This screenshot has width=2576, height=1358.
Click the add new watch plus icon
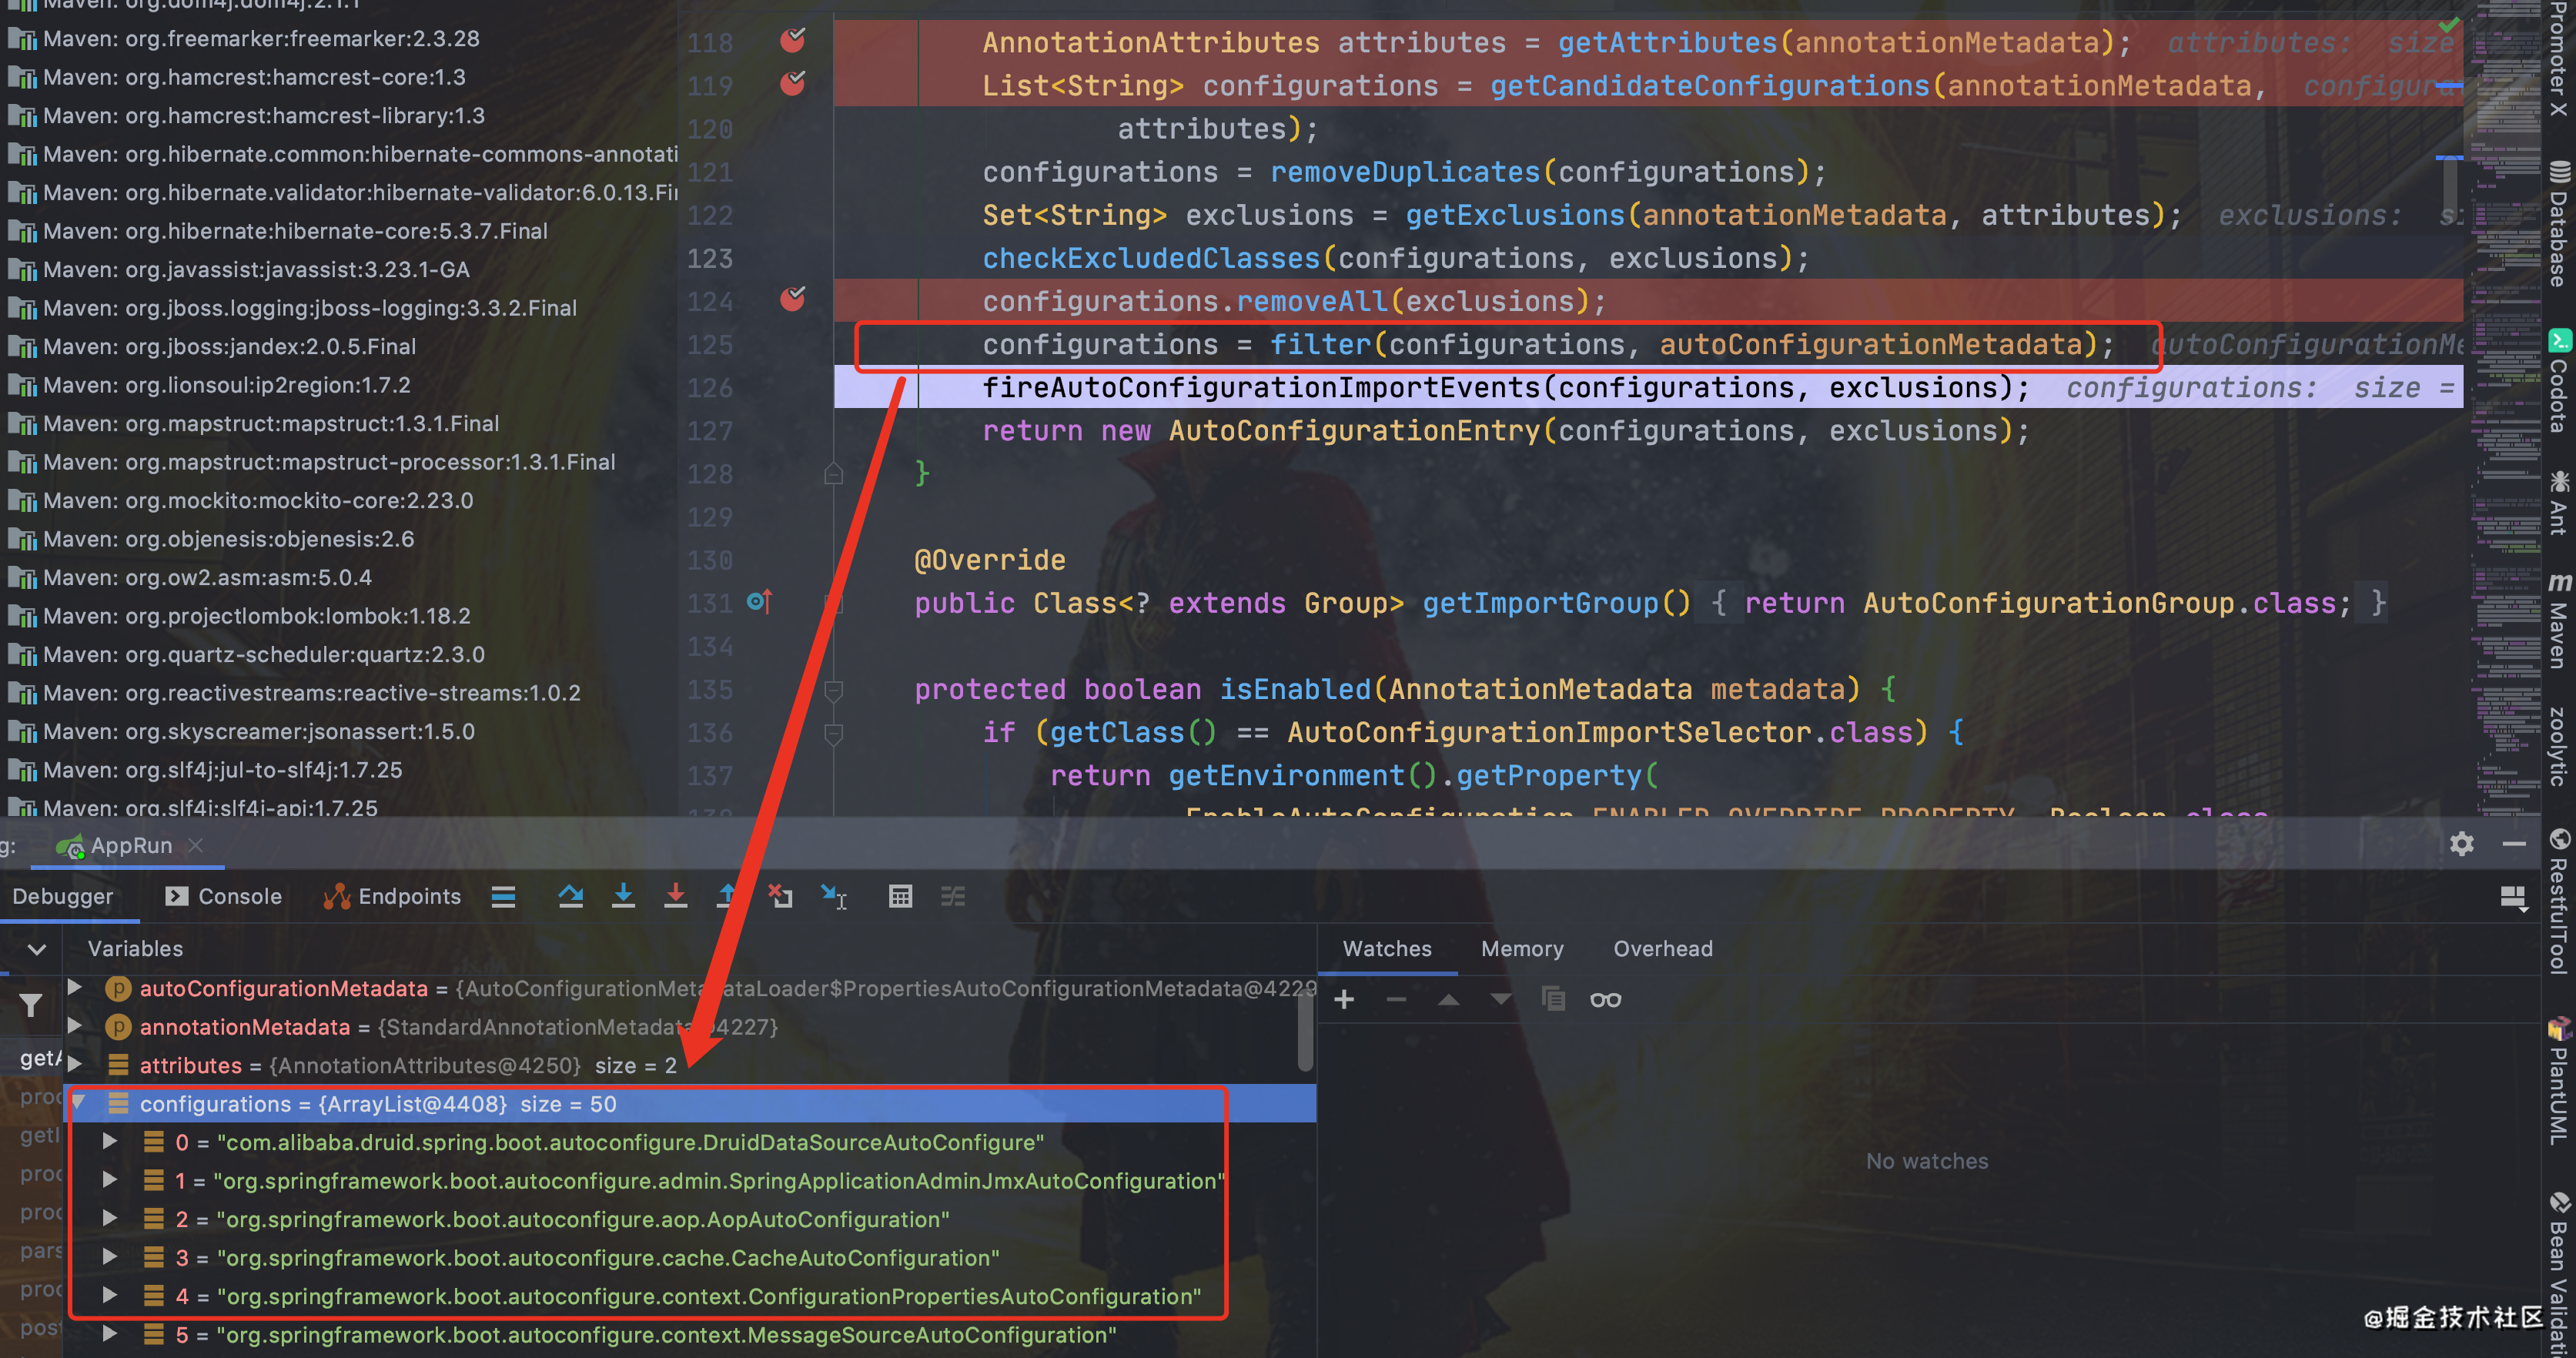(1344, 999)
